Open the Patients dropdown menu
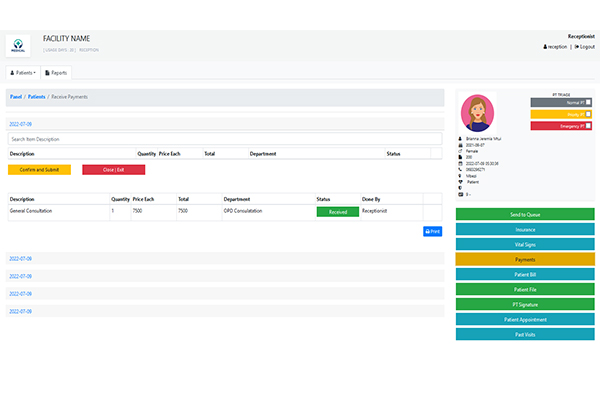 23,73
